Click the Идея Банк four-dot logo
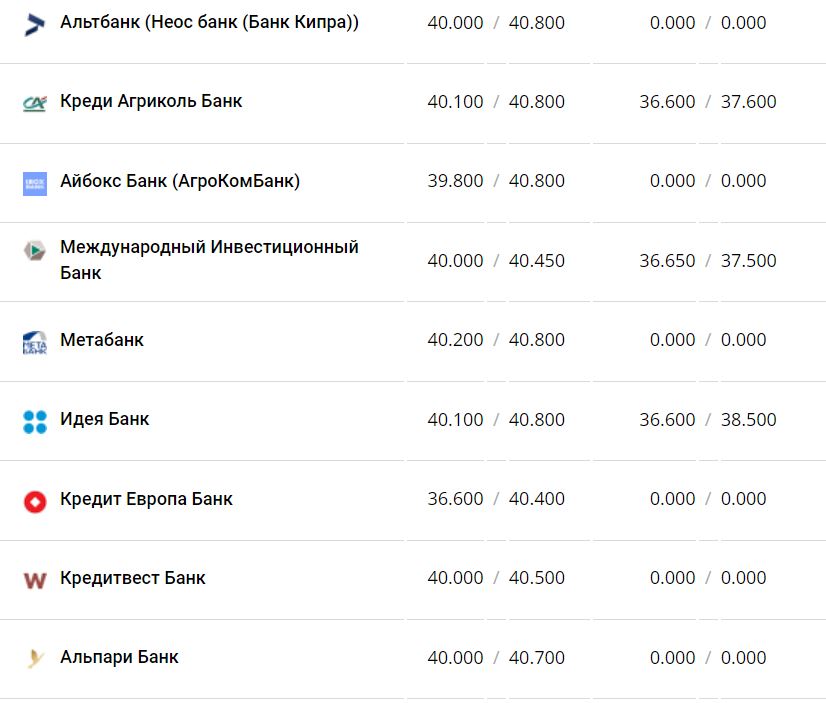This screenshot has height=703, width=826. point(35,421)
